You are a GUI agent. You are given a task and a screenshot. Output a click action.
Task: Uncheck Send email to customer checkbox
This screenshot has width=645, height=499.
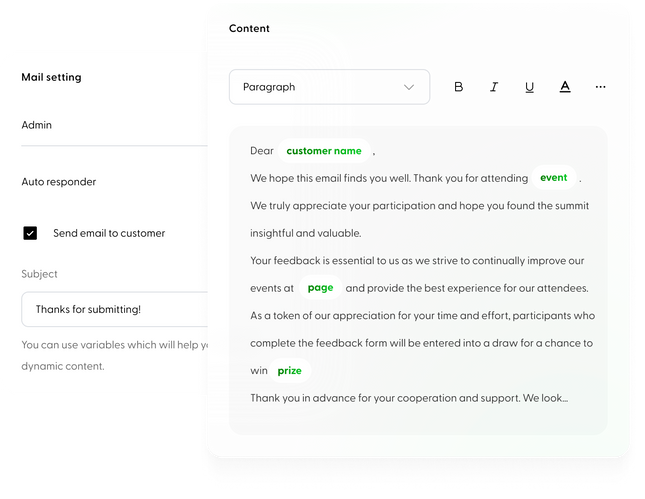(30, 233)
